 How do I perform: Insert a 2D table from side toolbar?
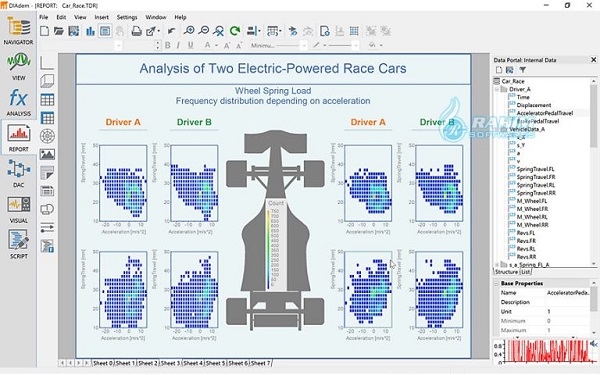coord(47,99)
